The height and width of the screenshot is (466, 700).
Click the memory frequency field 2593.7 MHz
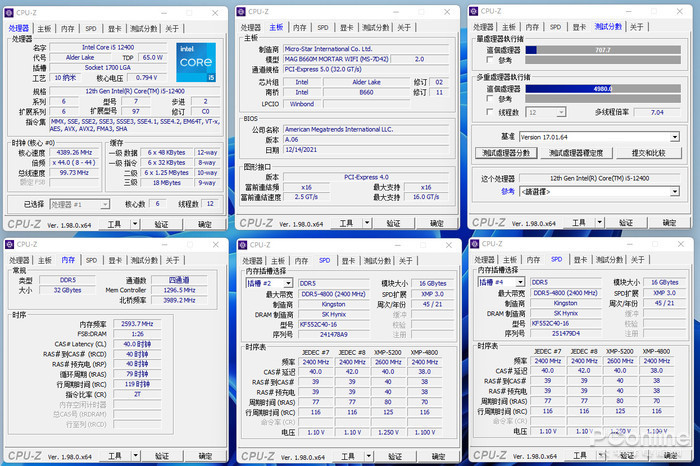click(137, 324)
